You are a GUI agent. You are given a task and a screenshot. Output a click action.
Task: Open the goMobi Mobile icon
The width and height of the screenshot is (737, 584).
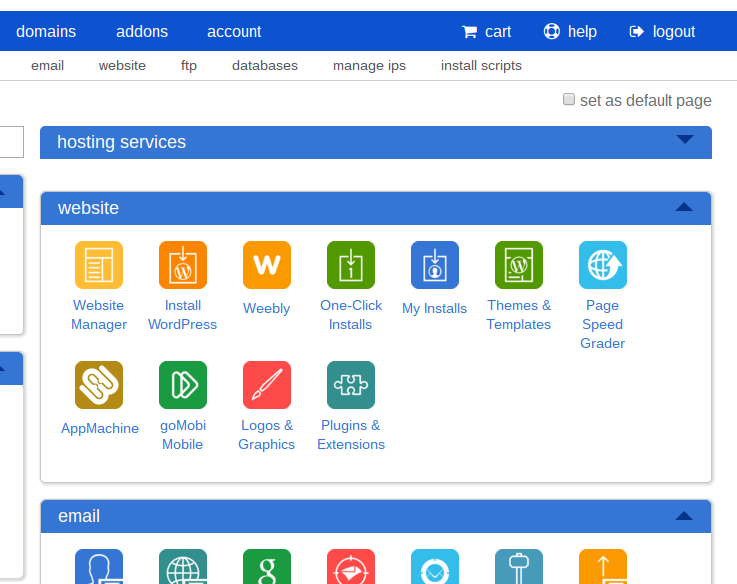183,385
